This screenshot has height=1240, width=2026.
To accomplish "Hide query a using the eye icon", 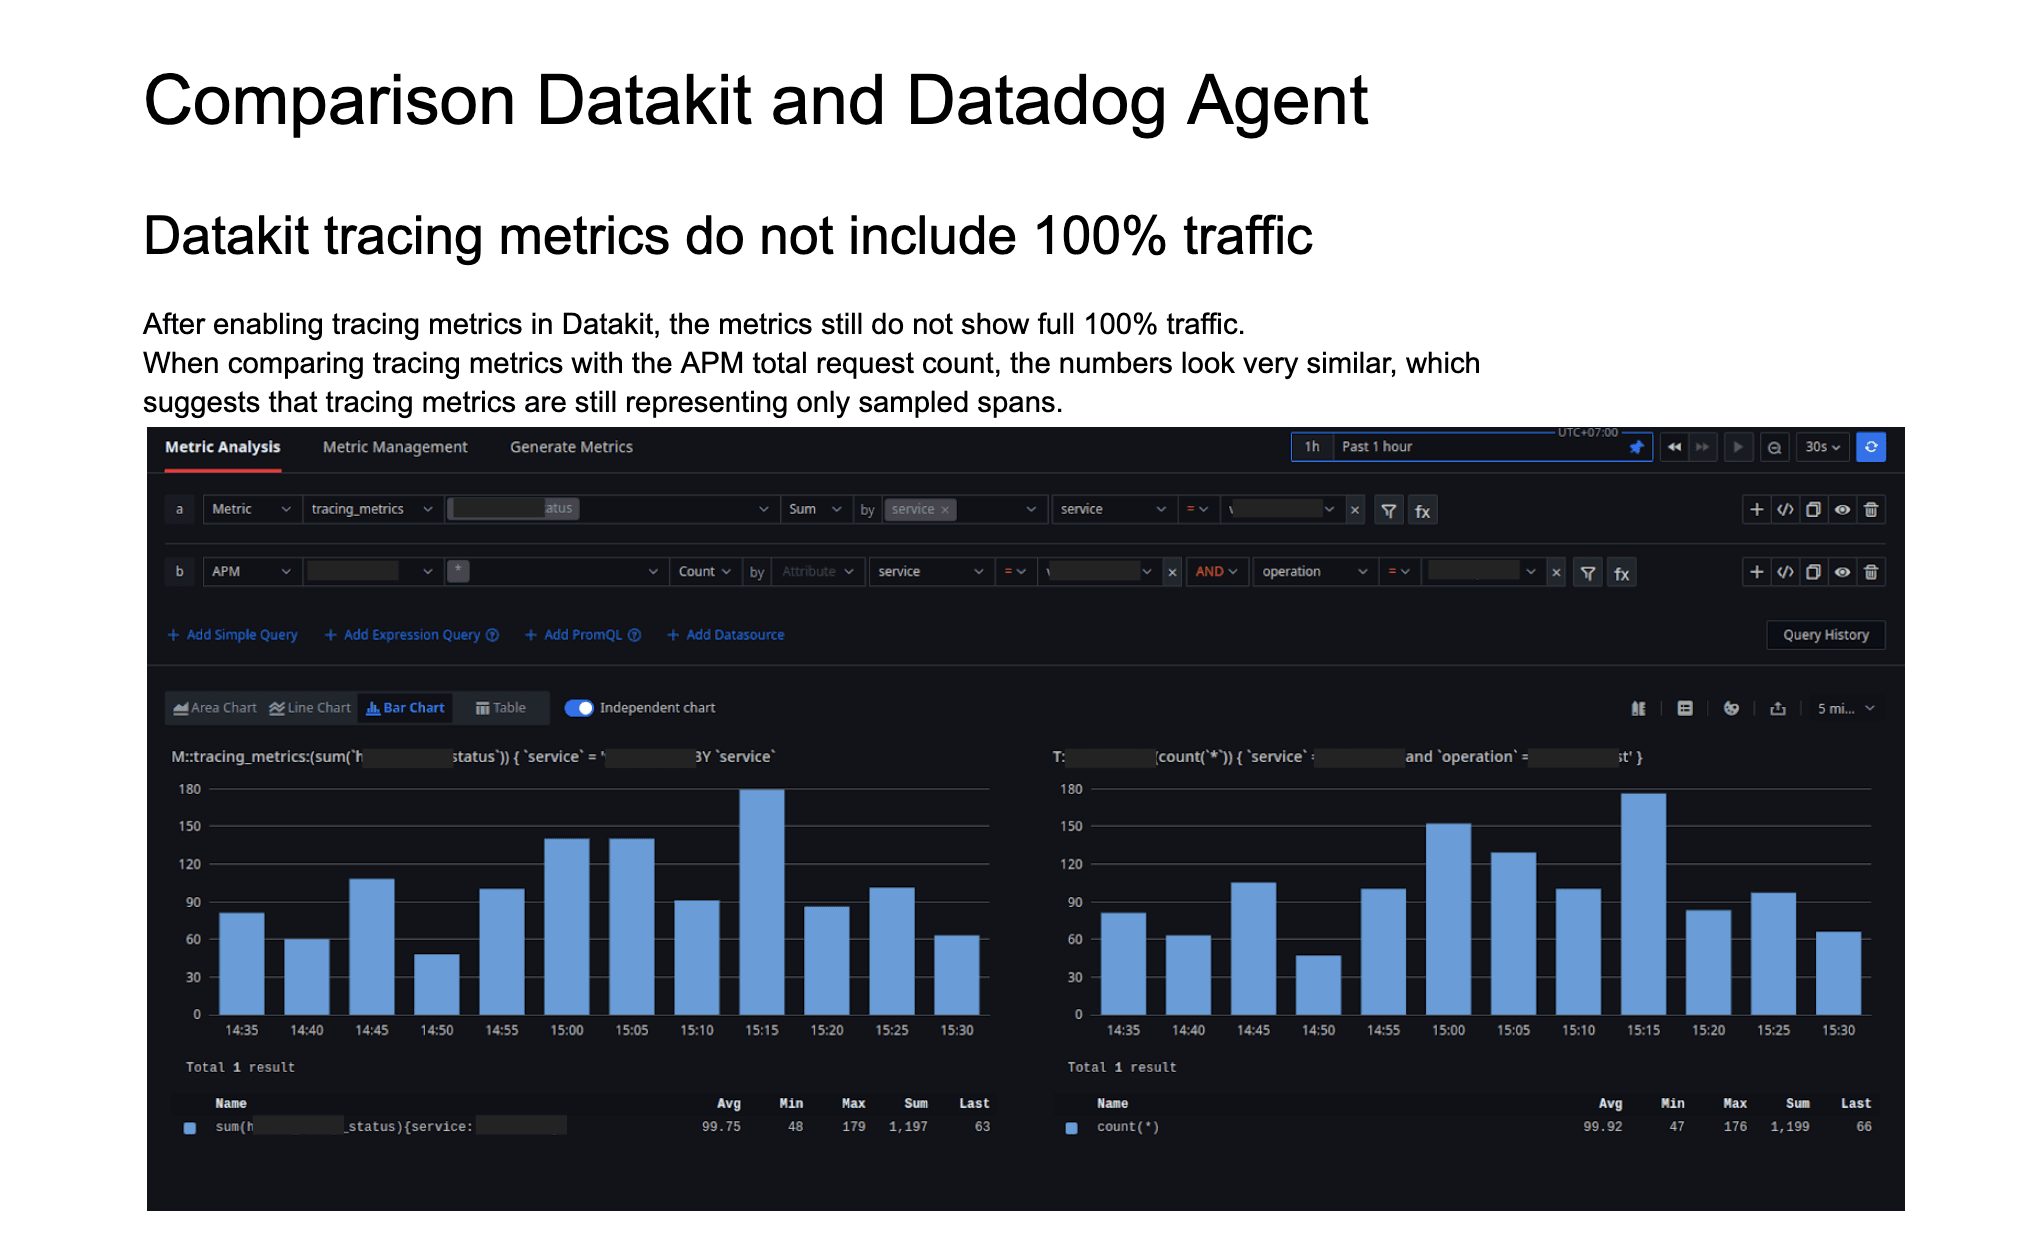I will tap(1842, 510).
